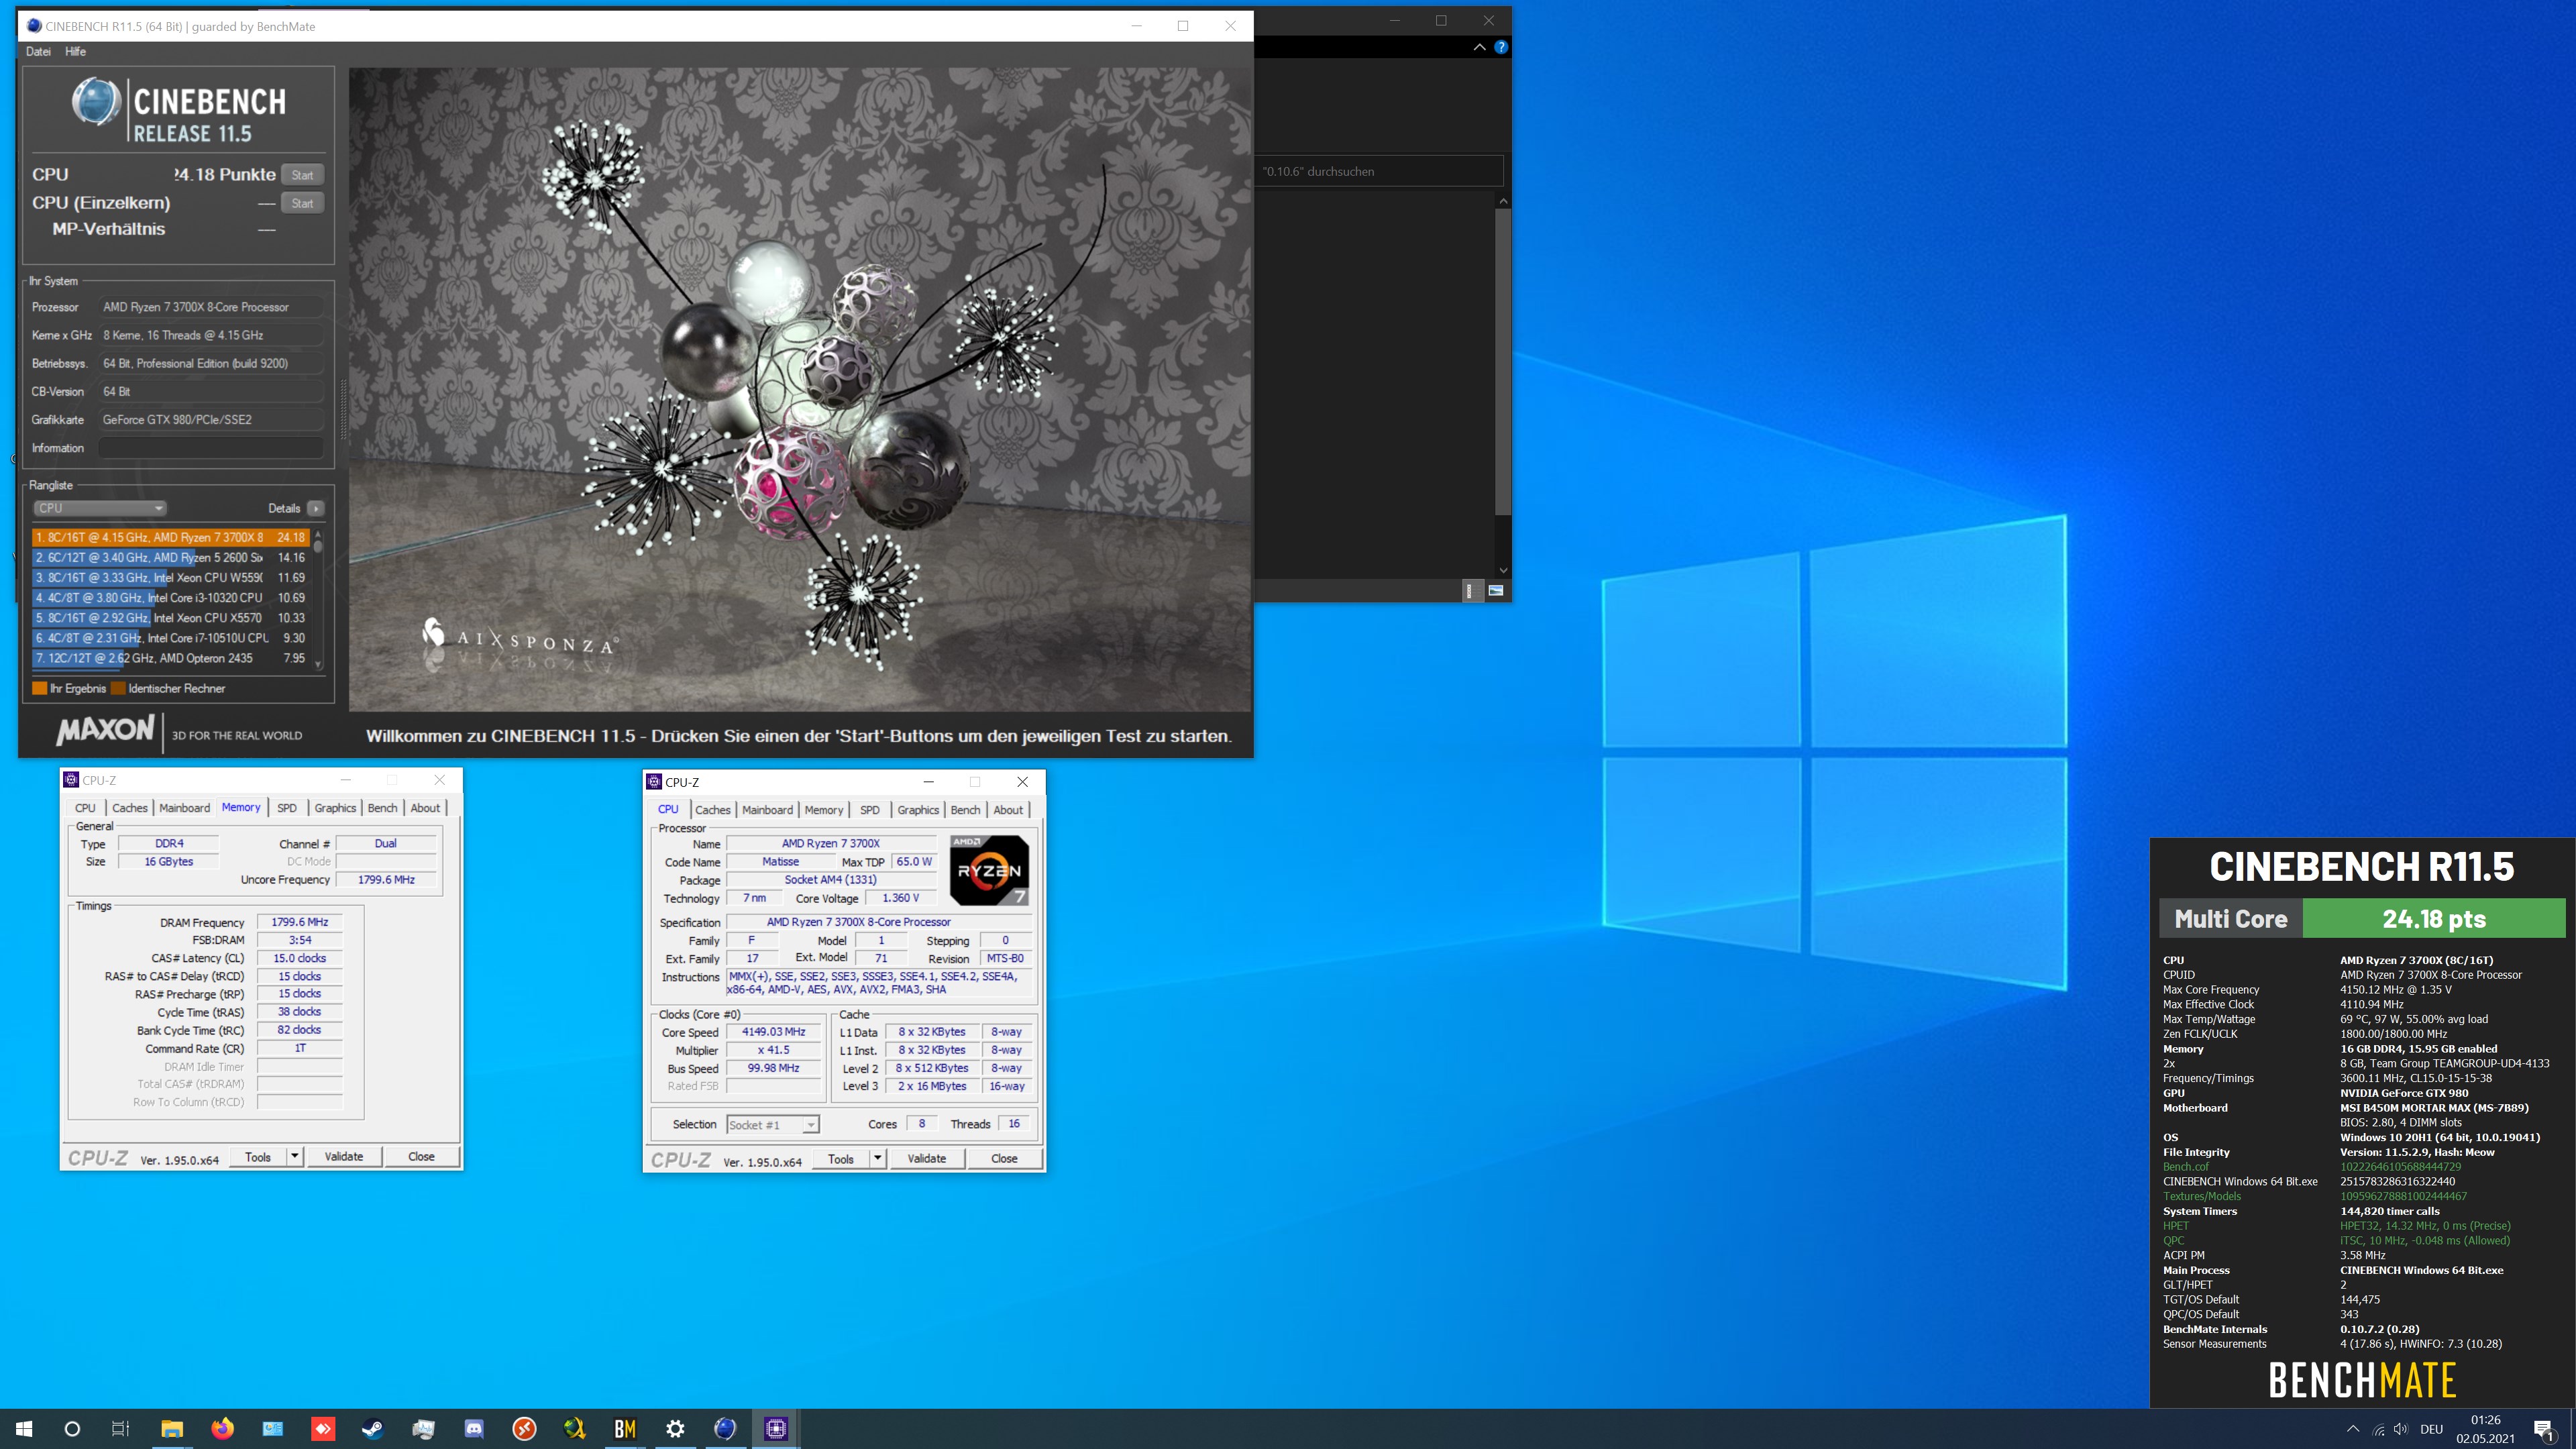Image resolution: width=2576 pixels, height=1449 pixels.
Task: Click Validate in the right CPU-Z window
Action: 927,1159
